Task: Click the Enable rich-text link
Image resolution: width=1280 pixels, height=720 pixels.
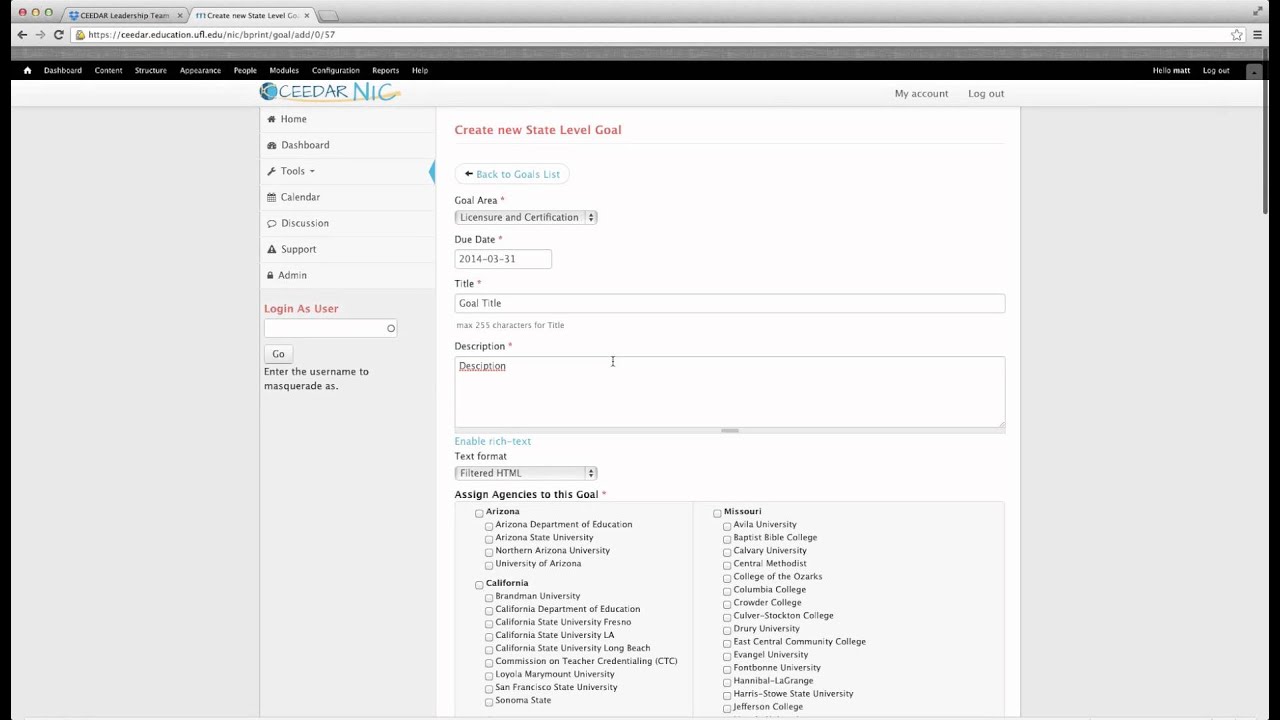Action: [493, 441]
